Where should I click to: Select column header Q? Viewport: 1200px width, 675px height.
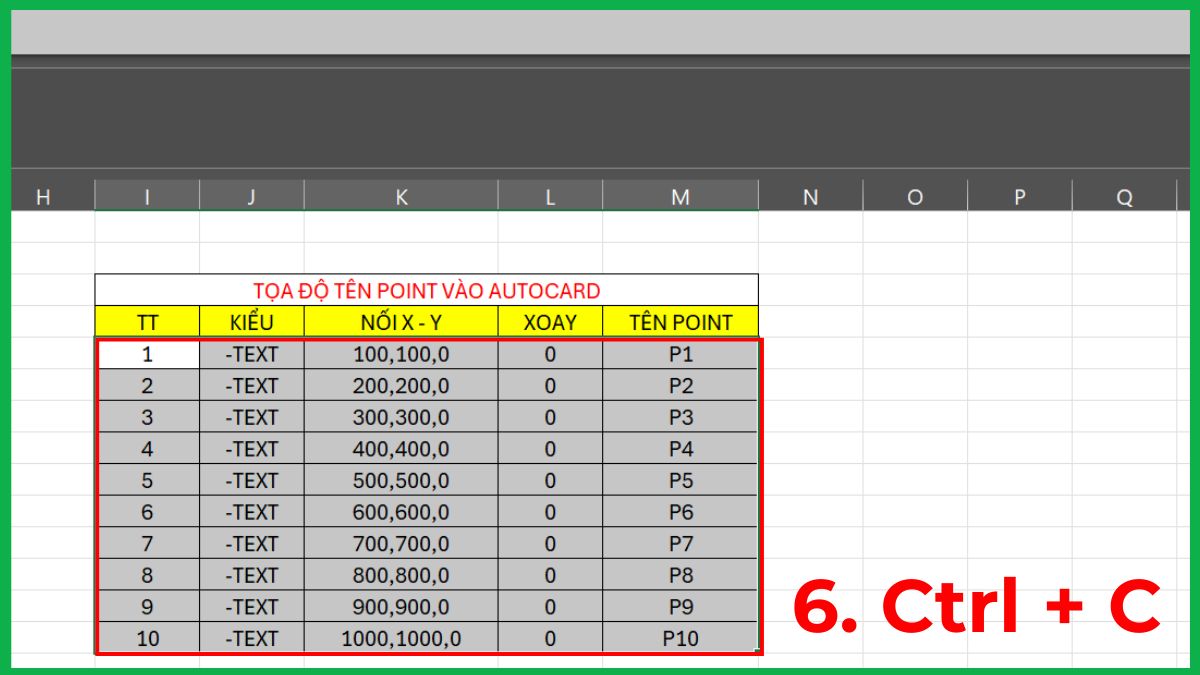pos(1123,196)
